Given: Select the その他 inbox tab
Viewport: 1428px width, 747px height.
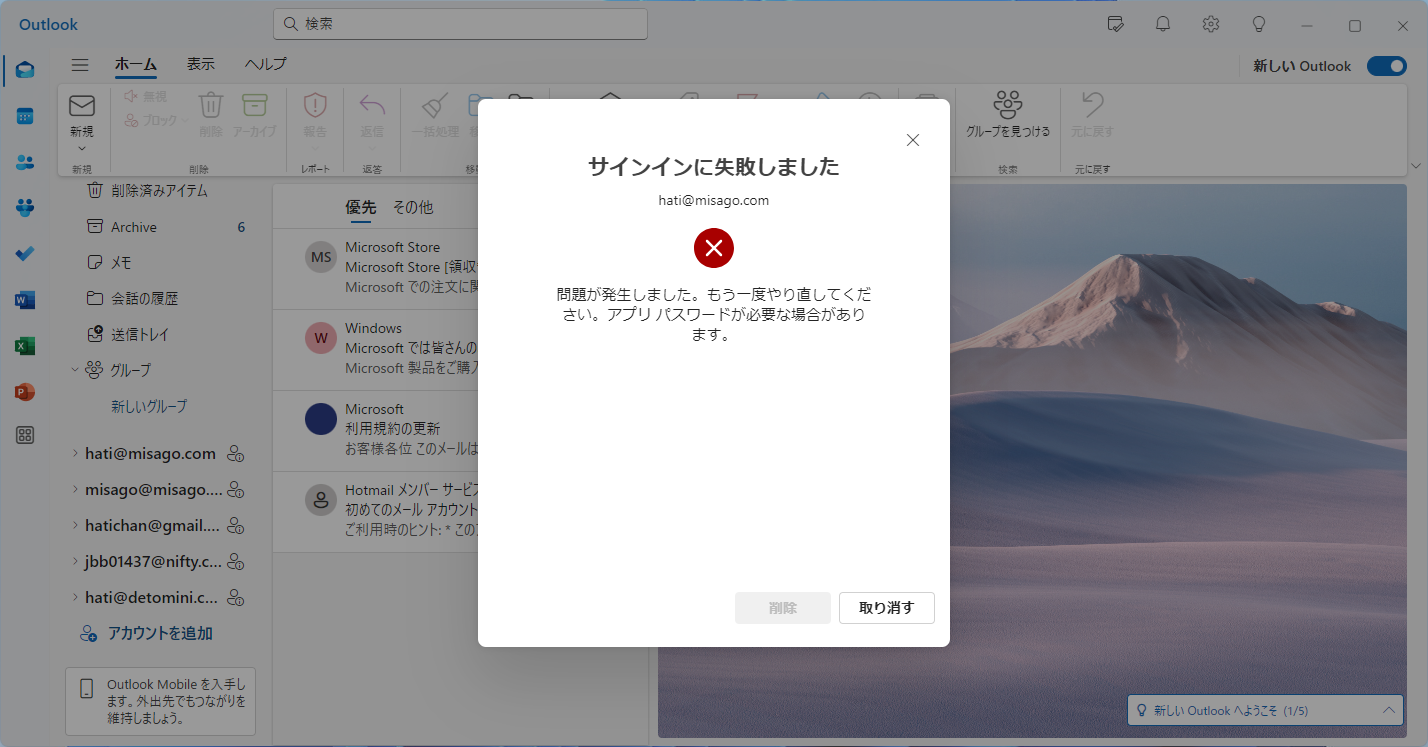Looking at the screenshot, I should click(x=413, y=208).
